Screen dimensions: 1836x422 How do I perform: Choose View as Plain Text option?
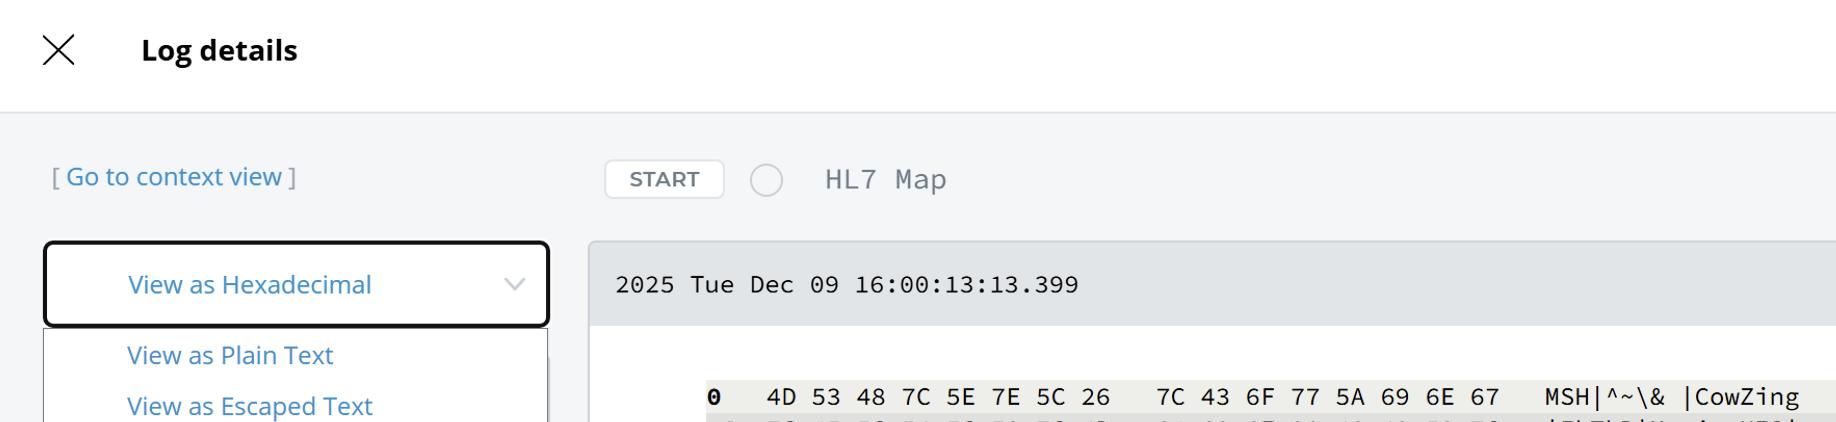[230, 356]
